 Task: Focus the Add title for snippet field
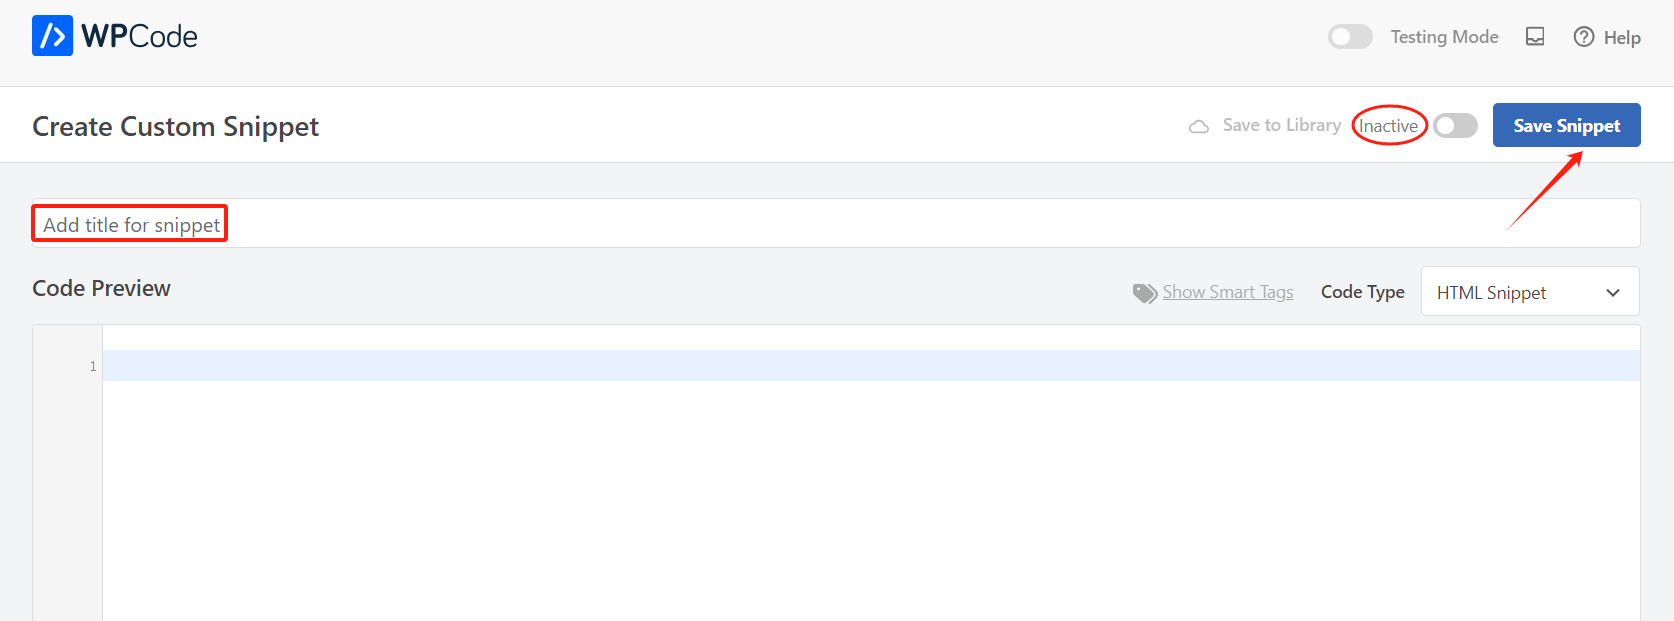coord(800,224)
